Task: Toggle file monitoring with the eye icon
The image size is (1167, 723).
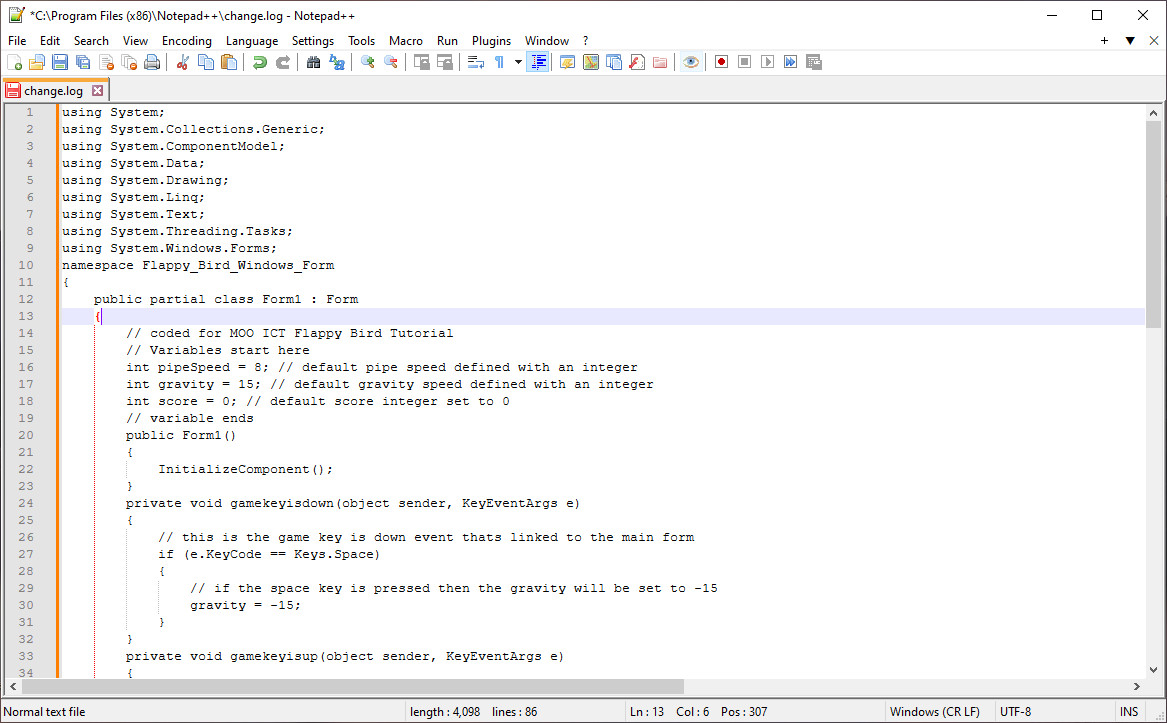Action: tap(691, 61)
